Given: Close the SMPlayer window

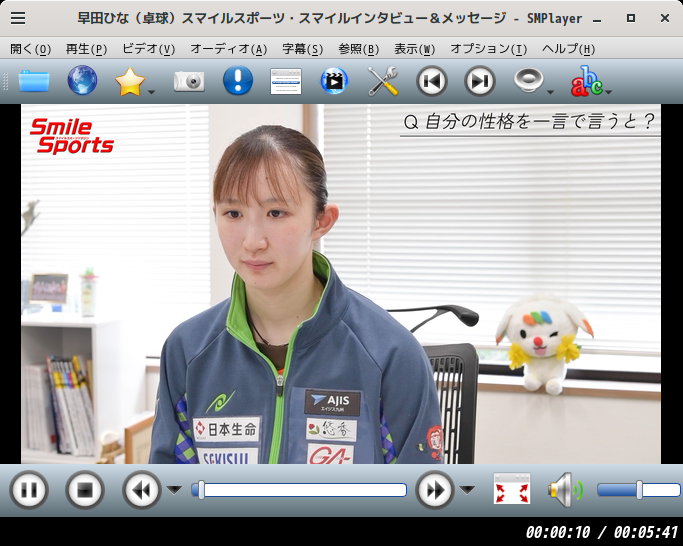Looking at the screenshot, I should (x=665, y=18).
